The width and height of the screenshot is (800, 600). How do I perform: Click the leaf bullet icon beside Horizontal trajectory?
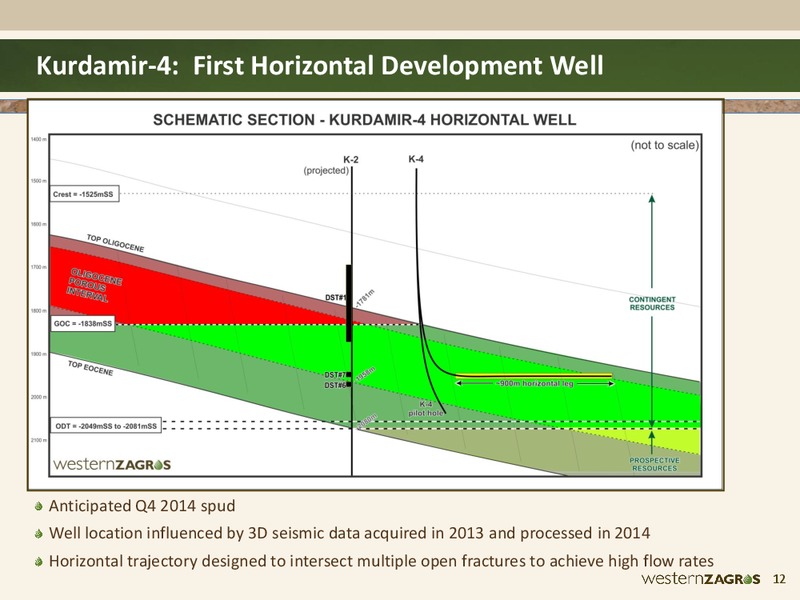click(39, 562)
